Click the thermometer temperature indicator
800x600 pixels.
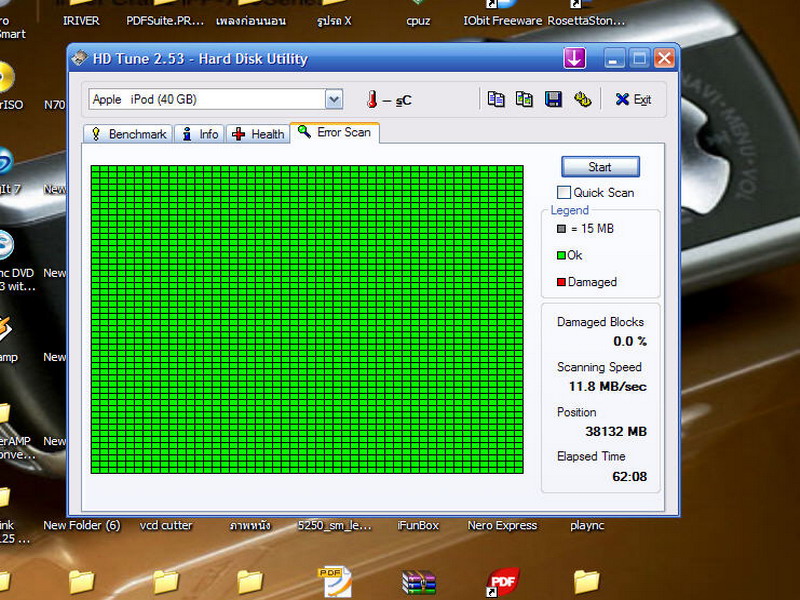372,99
